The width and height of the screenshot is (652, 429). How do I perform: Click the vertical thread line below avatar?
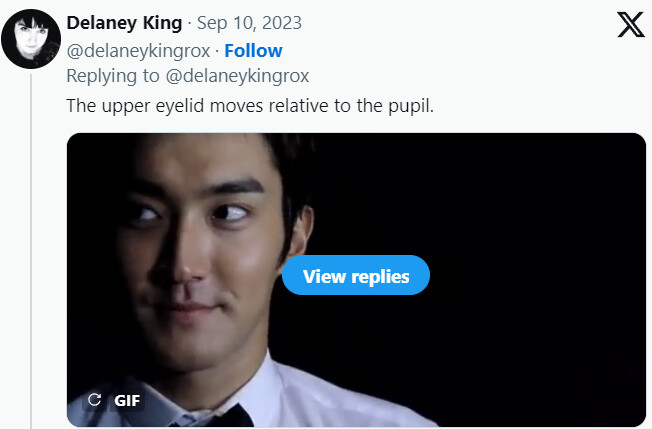click(x=32, y=250)
